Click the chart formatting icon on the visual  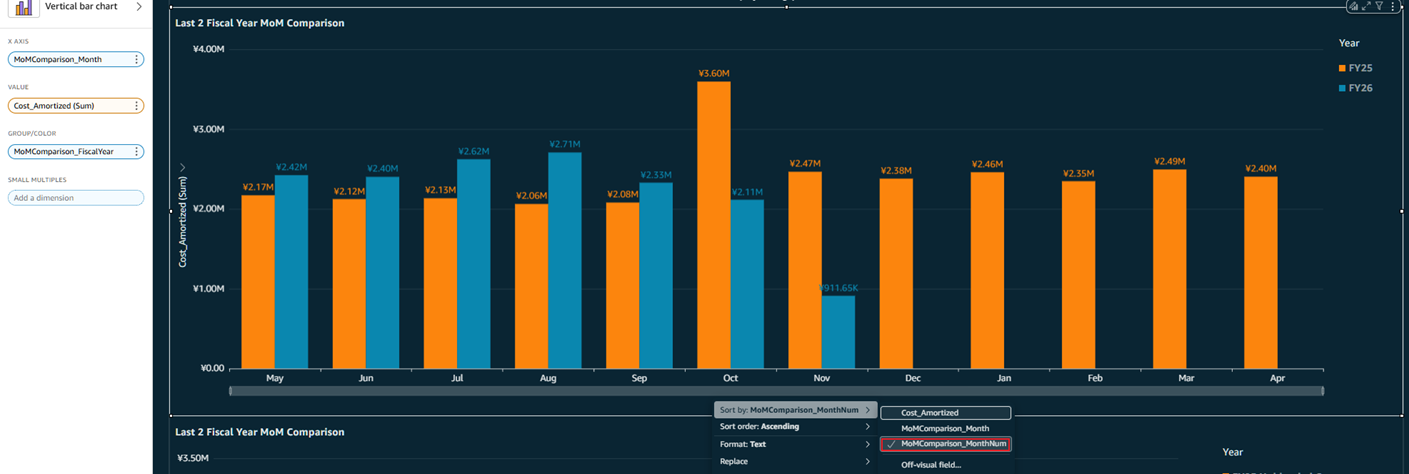click(1353, 6)
